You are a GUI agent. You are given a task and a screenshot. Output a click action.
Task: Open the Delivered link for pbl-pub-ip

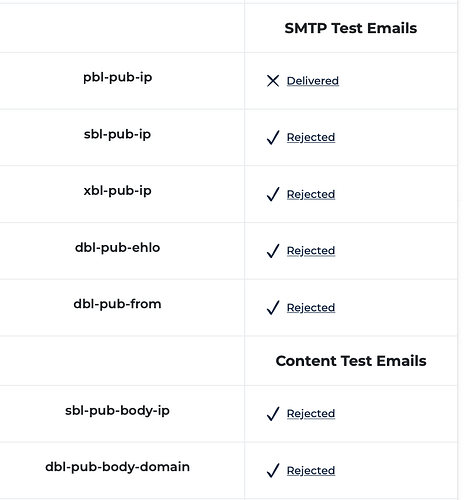click(313, 81)
